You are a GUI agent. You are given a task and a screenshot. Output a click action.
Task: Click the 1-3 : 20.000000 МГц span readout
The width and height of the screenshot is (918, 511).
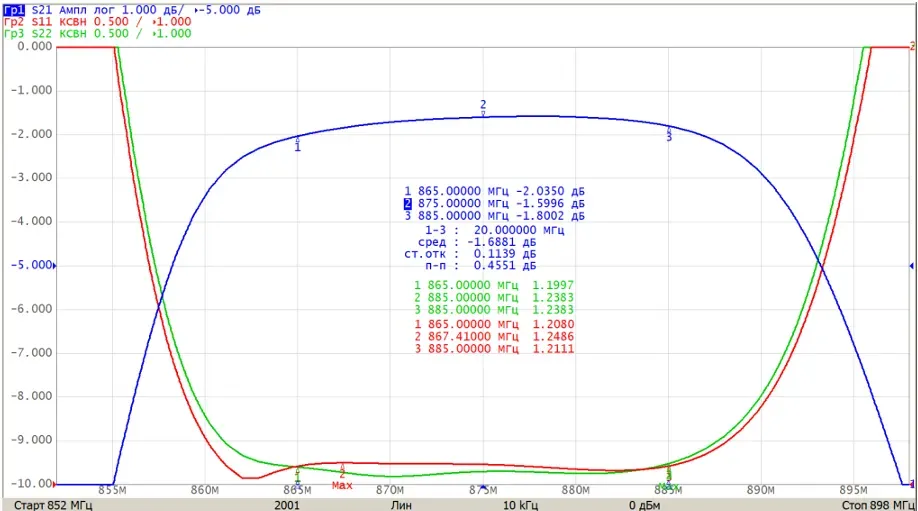click(x=494, y=230)
